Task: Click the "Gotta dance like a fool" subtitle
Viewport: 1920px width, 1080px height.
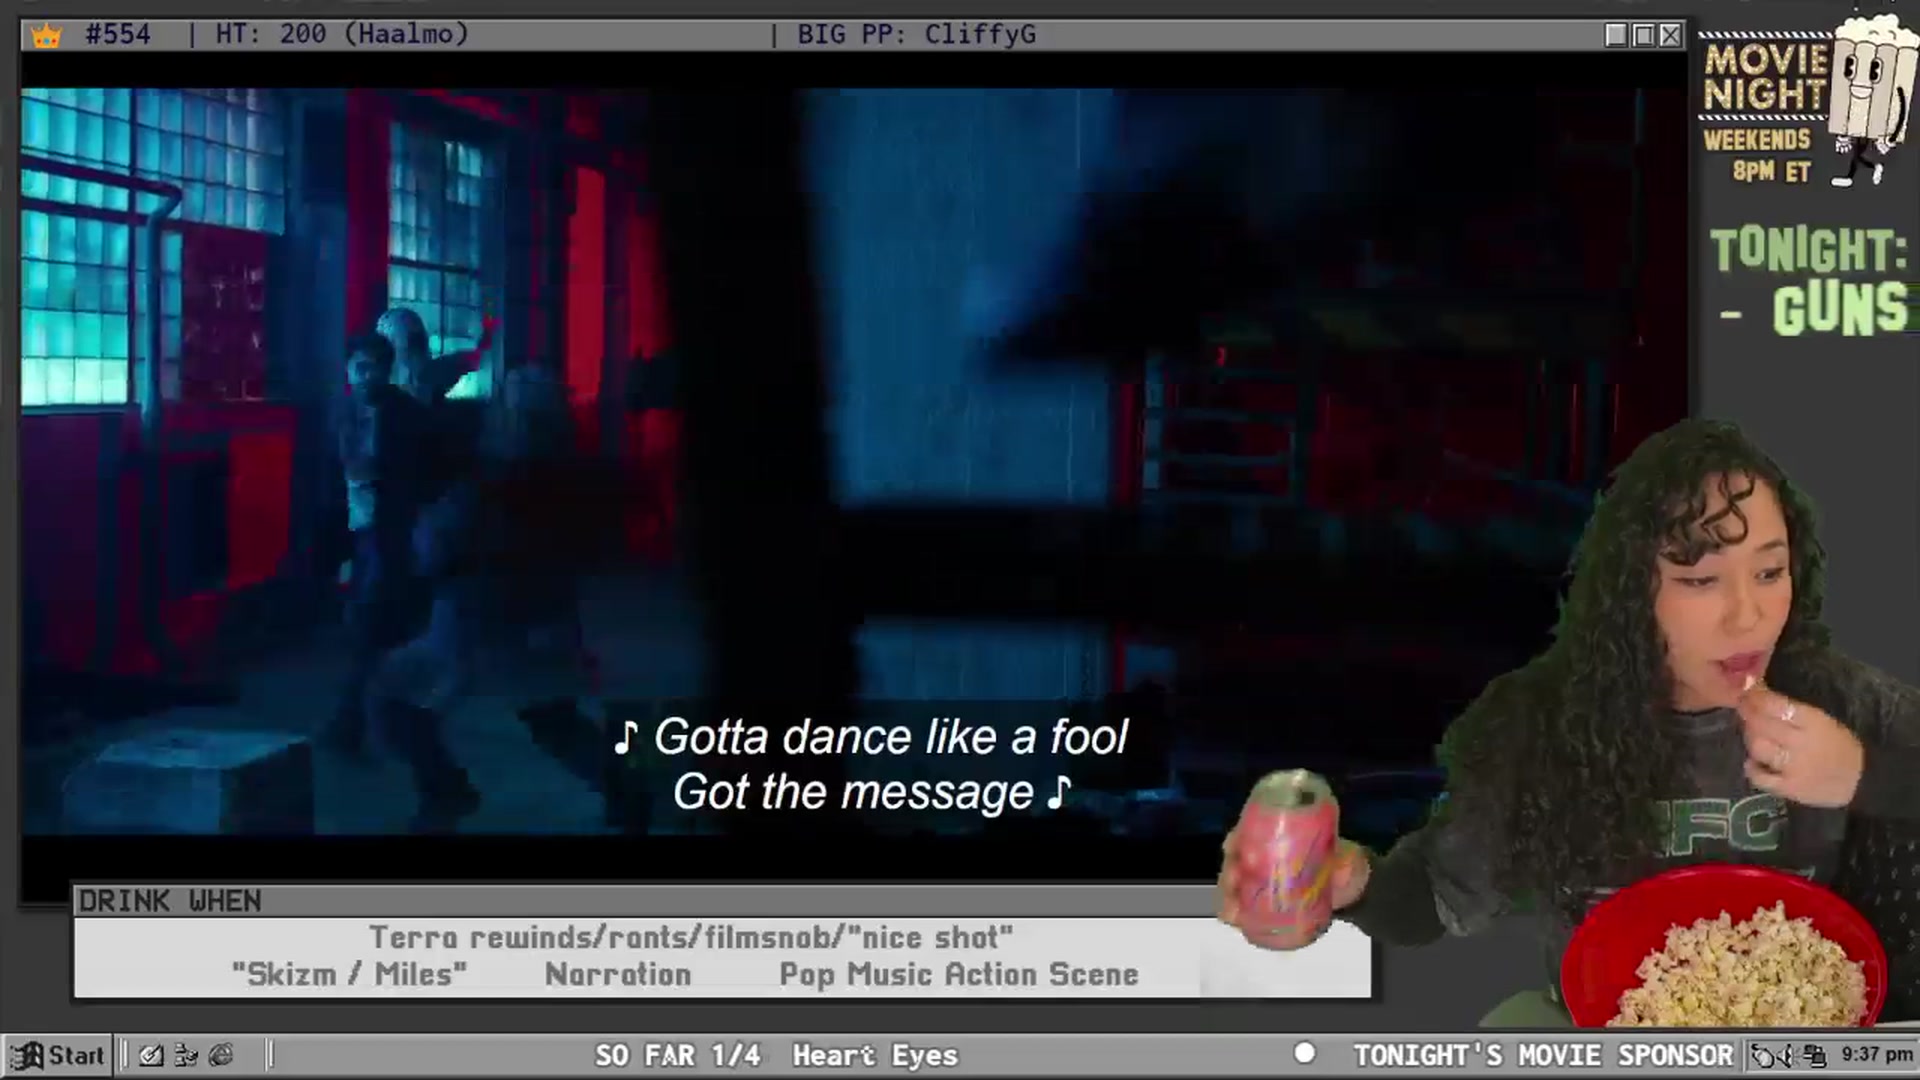Action: pyautogui.click(x=871, y=737)
